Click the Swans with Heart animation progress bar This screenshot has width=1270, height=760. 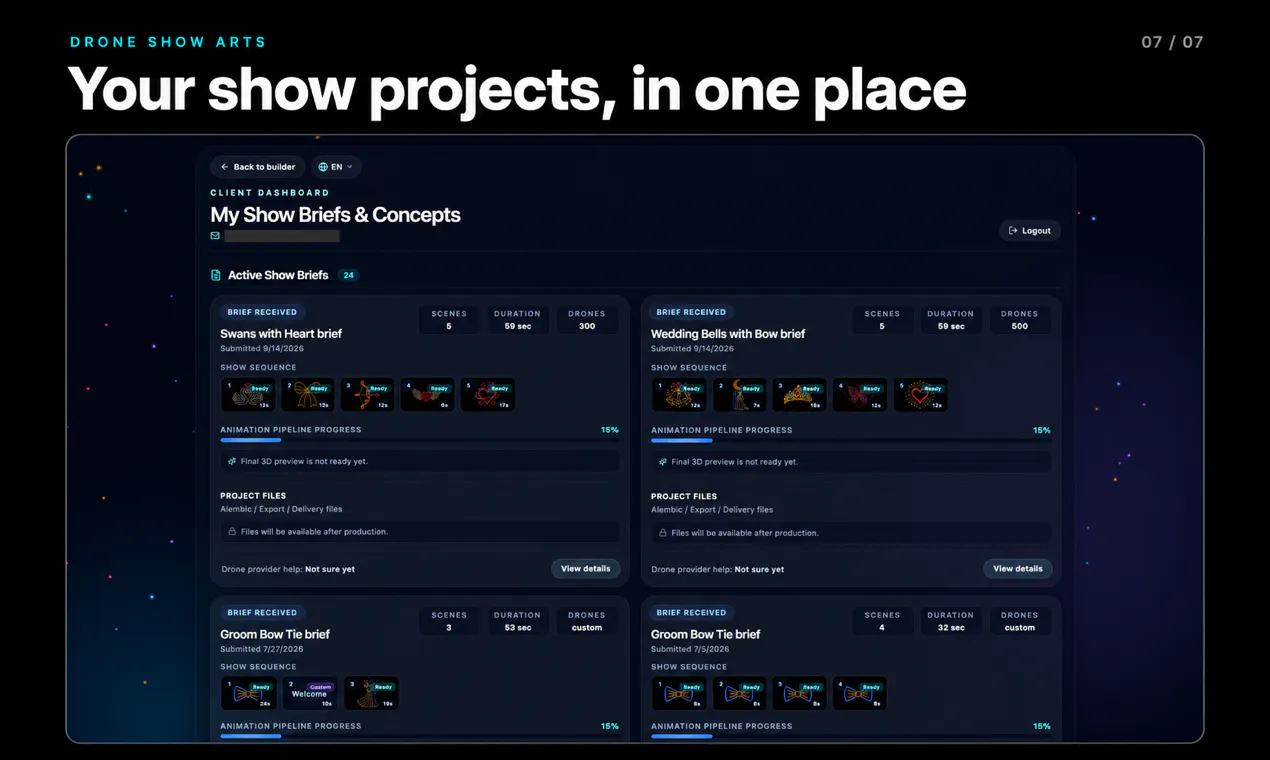420,440
